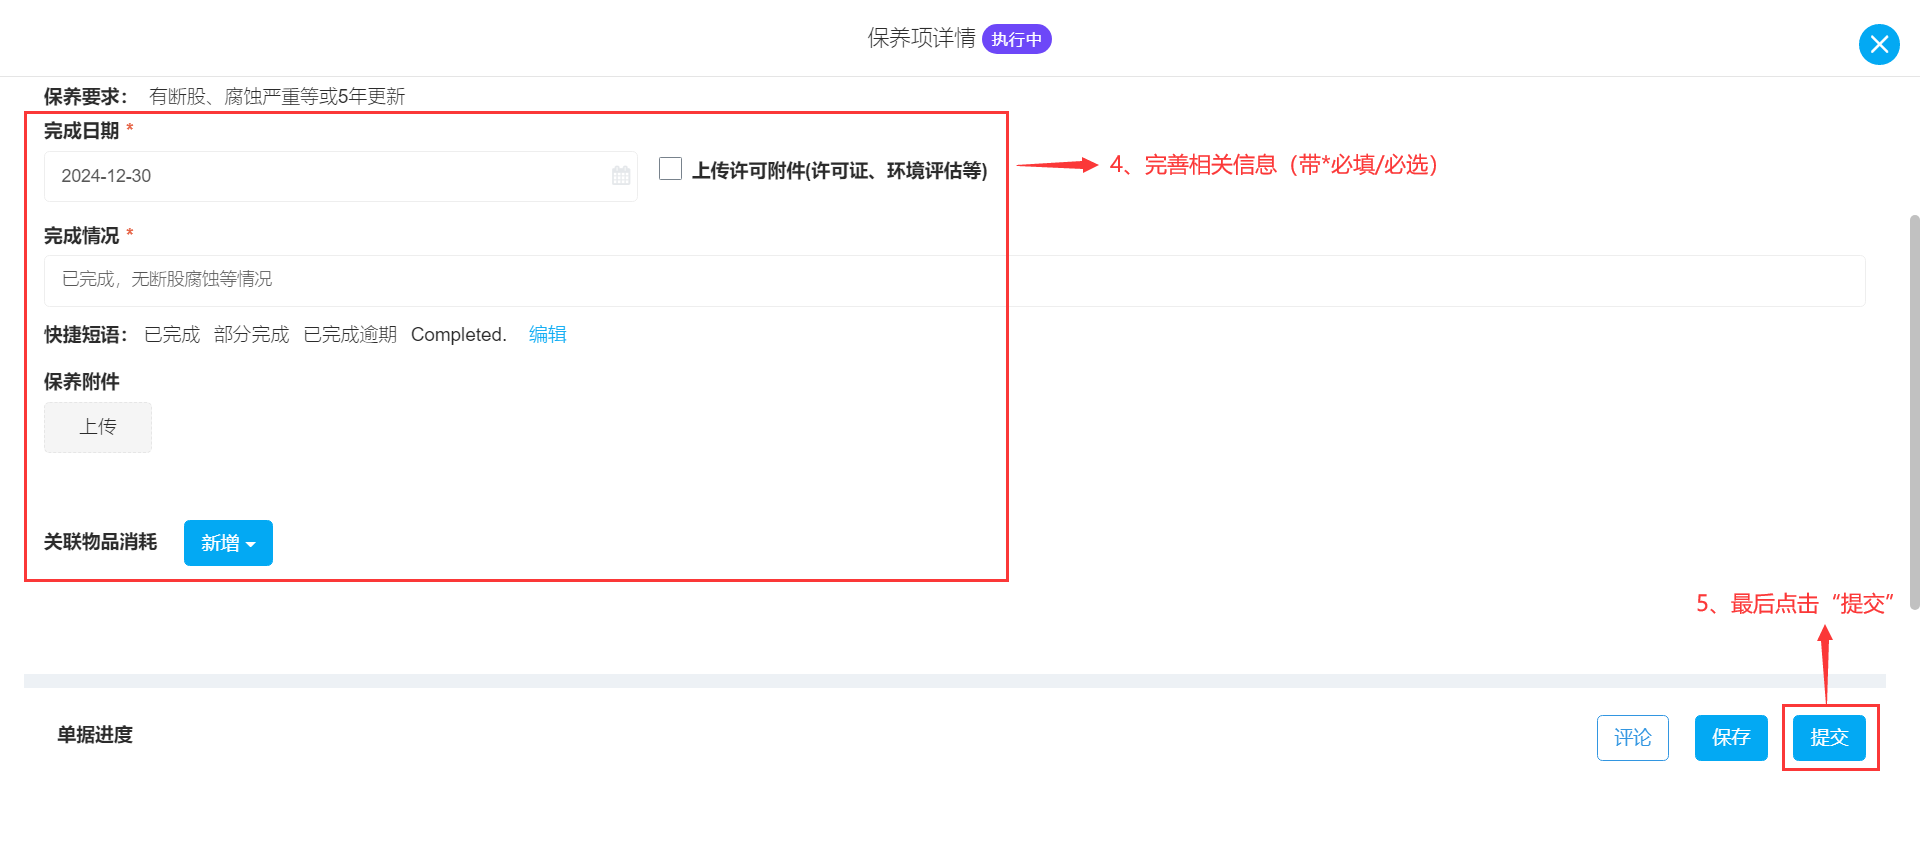Click the 完成日期 field label
The height and width of the screenshot is (867, 1920).
[x=81, y=131]
